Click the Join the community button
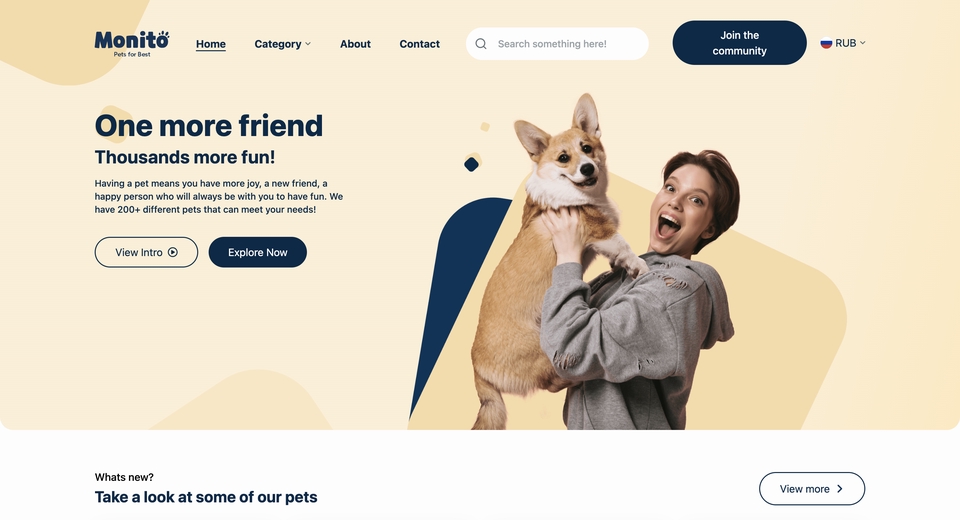This screenshot has height=520, width=960. [739, 43]
